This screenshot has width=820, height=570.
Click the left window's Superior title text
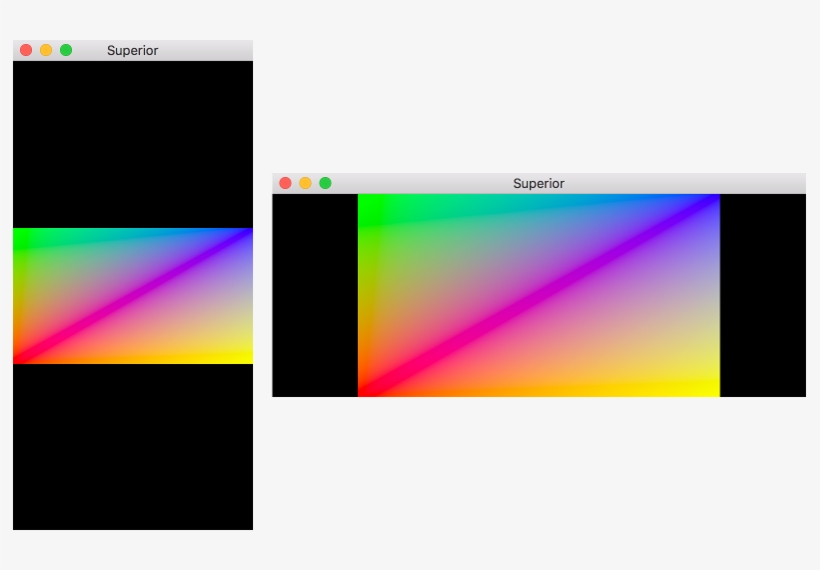coord(132,50)
